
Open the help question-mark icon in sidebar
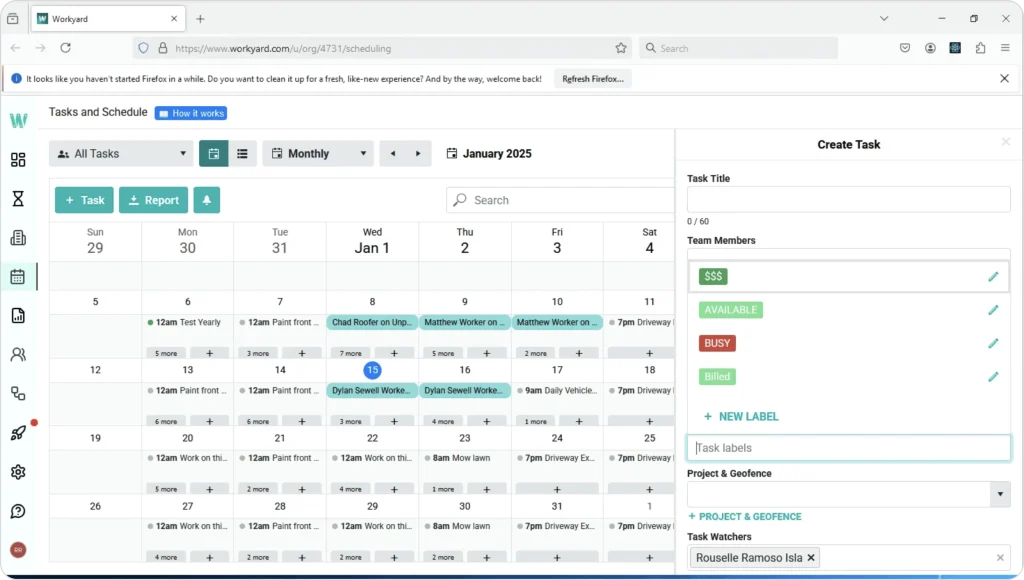point(18,511)
